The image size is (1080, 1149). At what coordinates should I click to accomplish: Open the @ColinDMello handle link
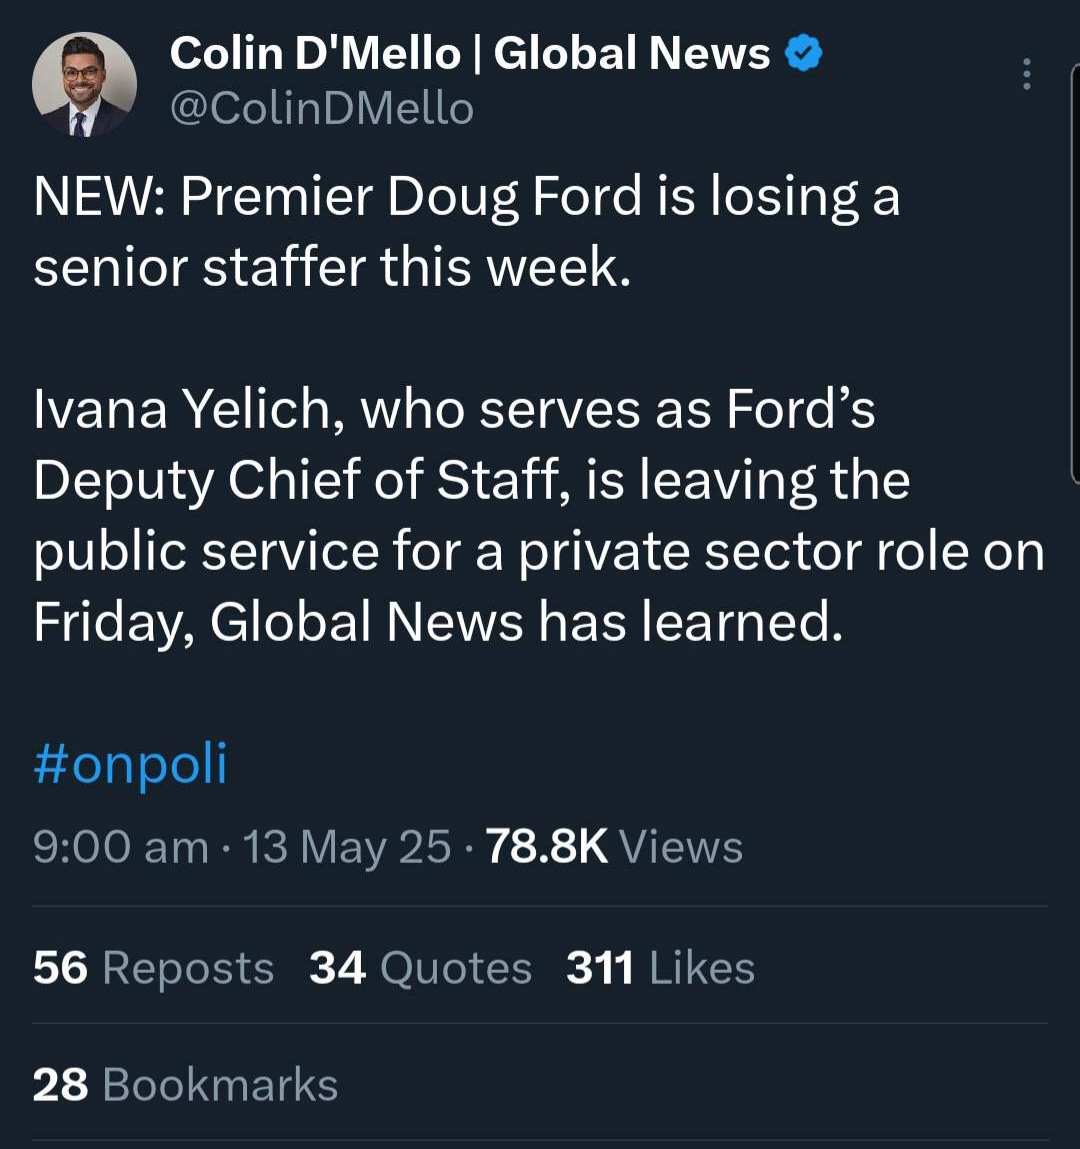click(321, 108)
